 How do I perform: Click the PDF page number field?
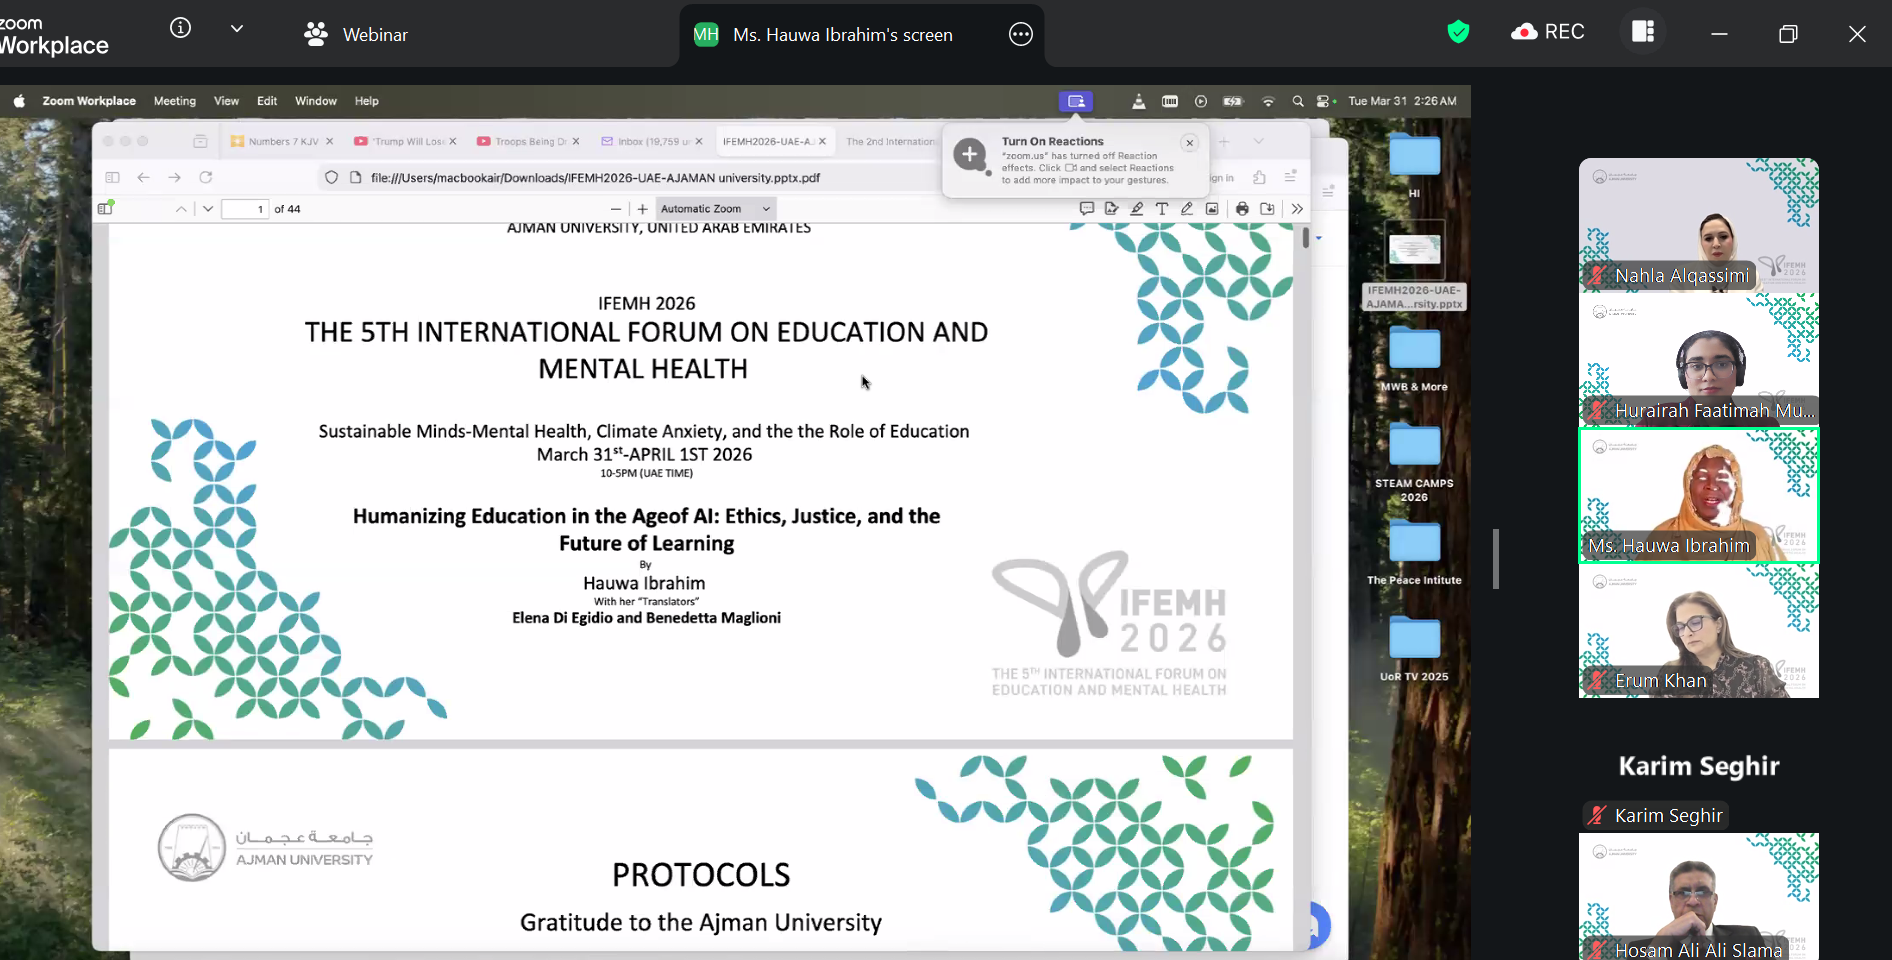click(245, 209)
